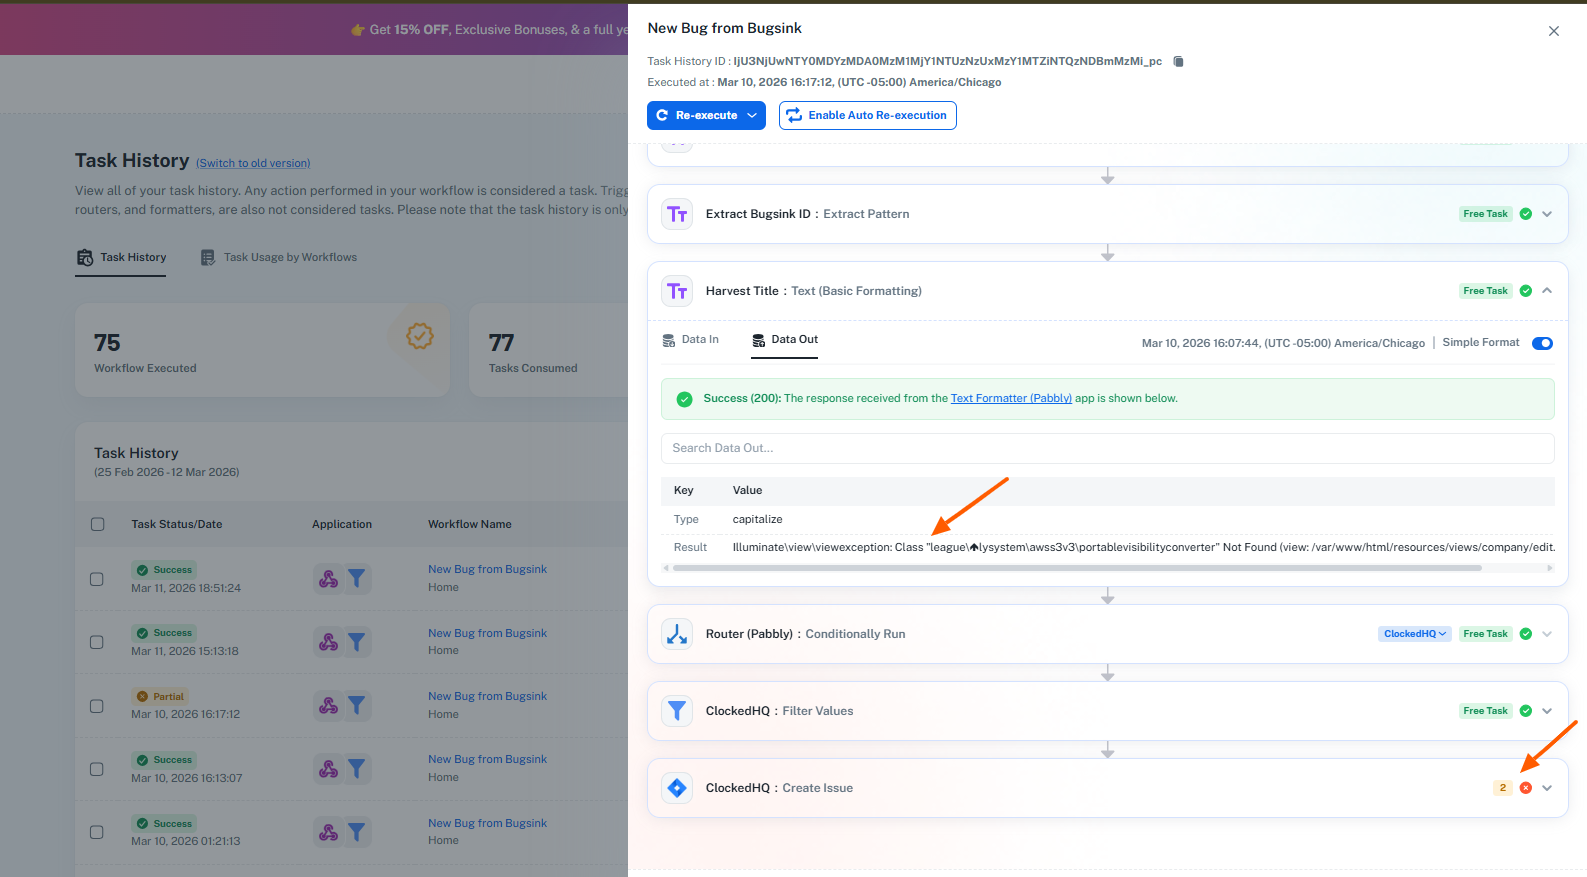Click the Router (Pabbly) step icon
Viewport: 1587px width, 877px height.
tap(677, 634)
